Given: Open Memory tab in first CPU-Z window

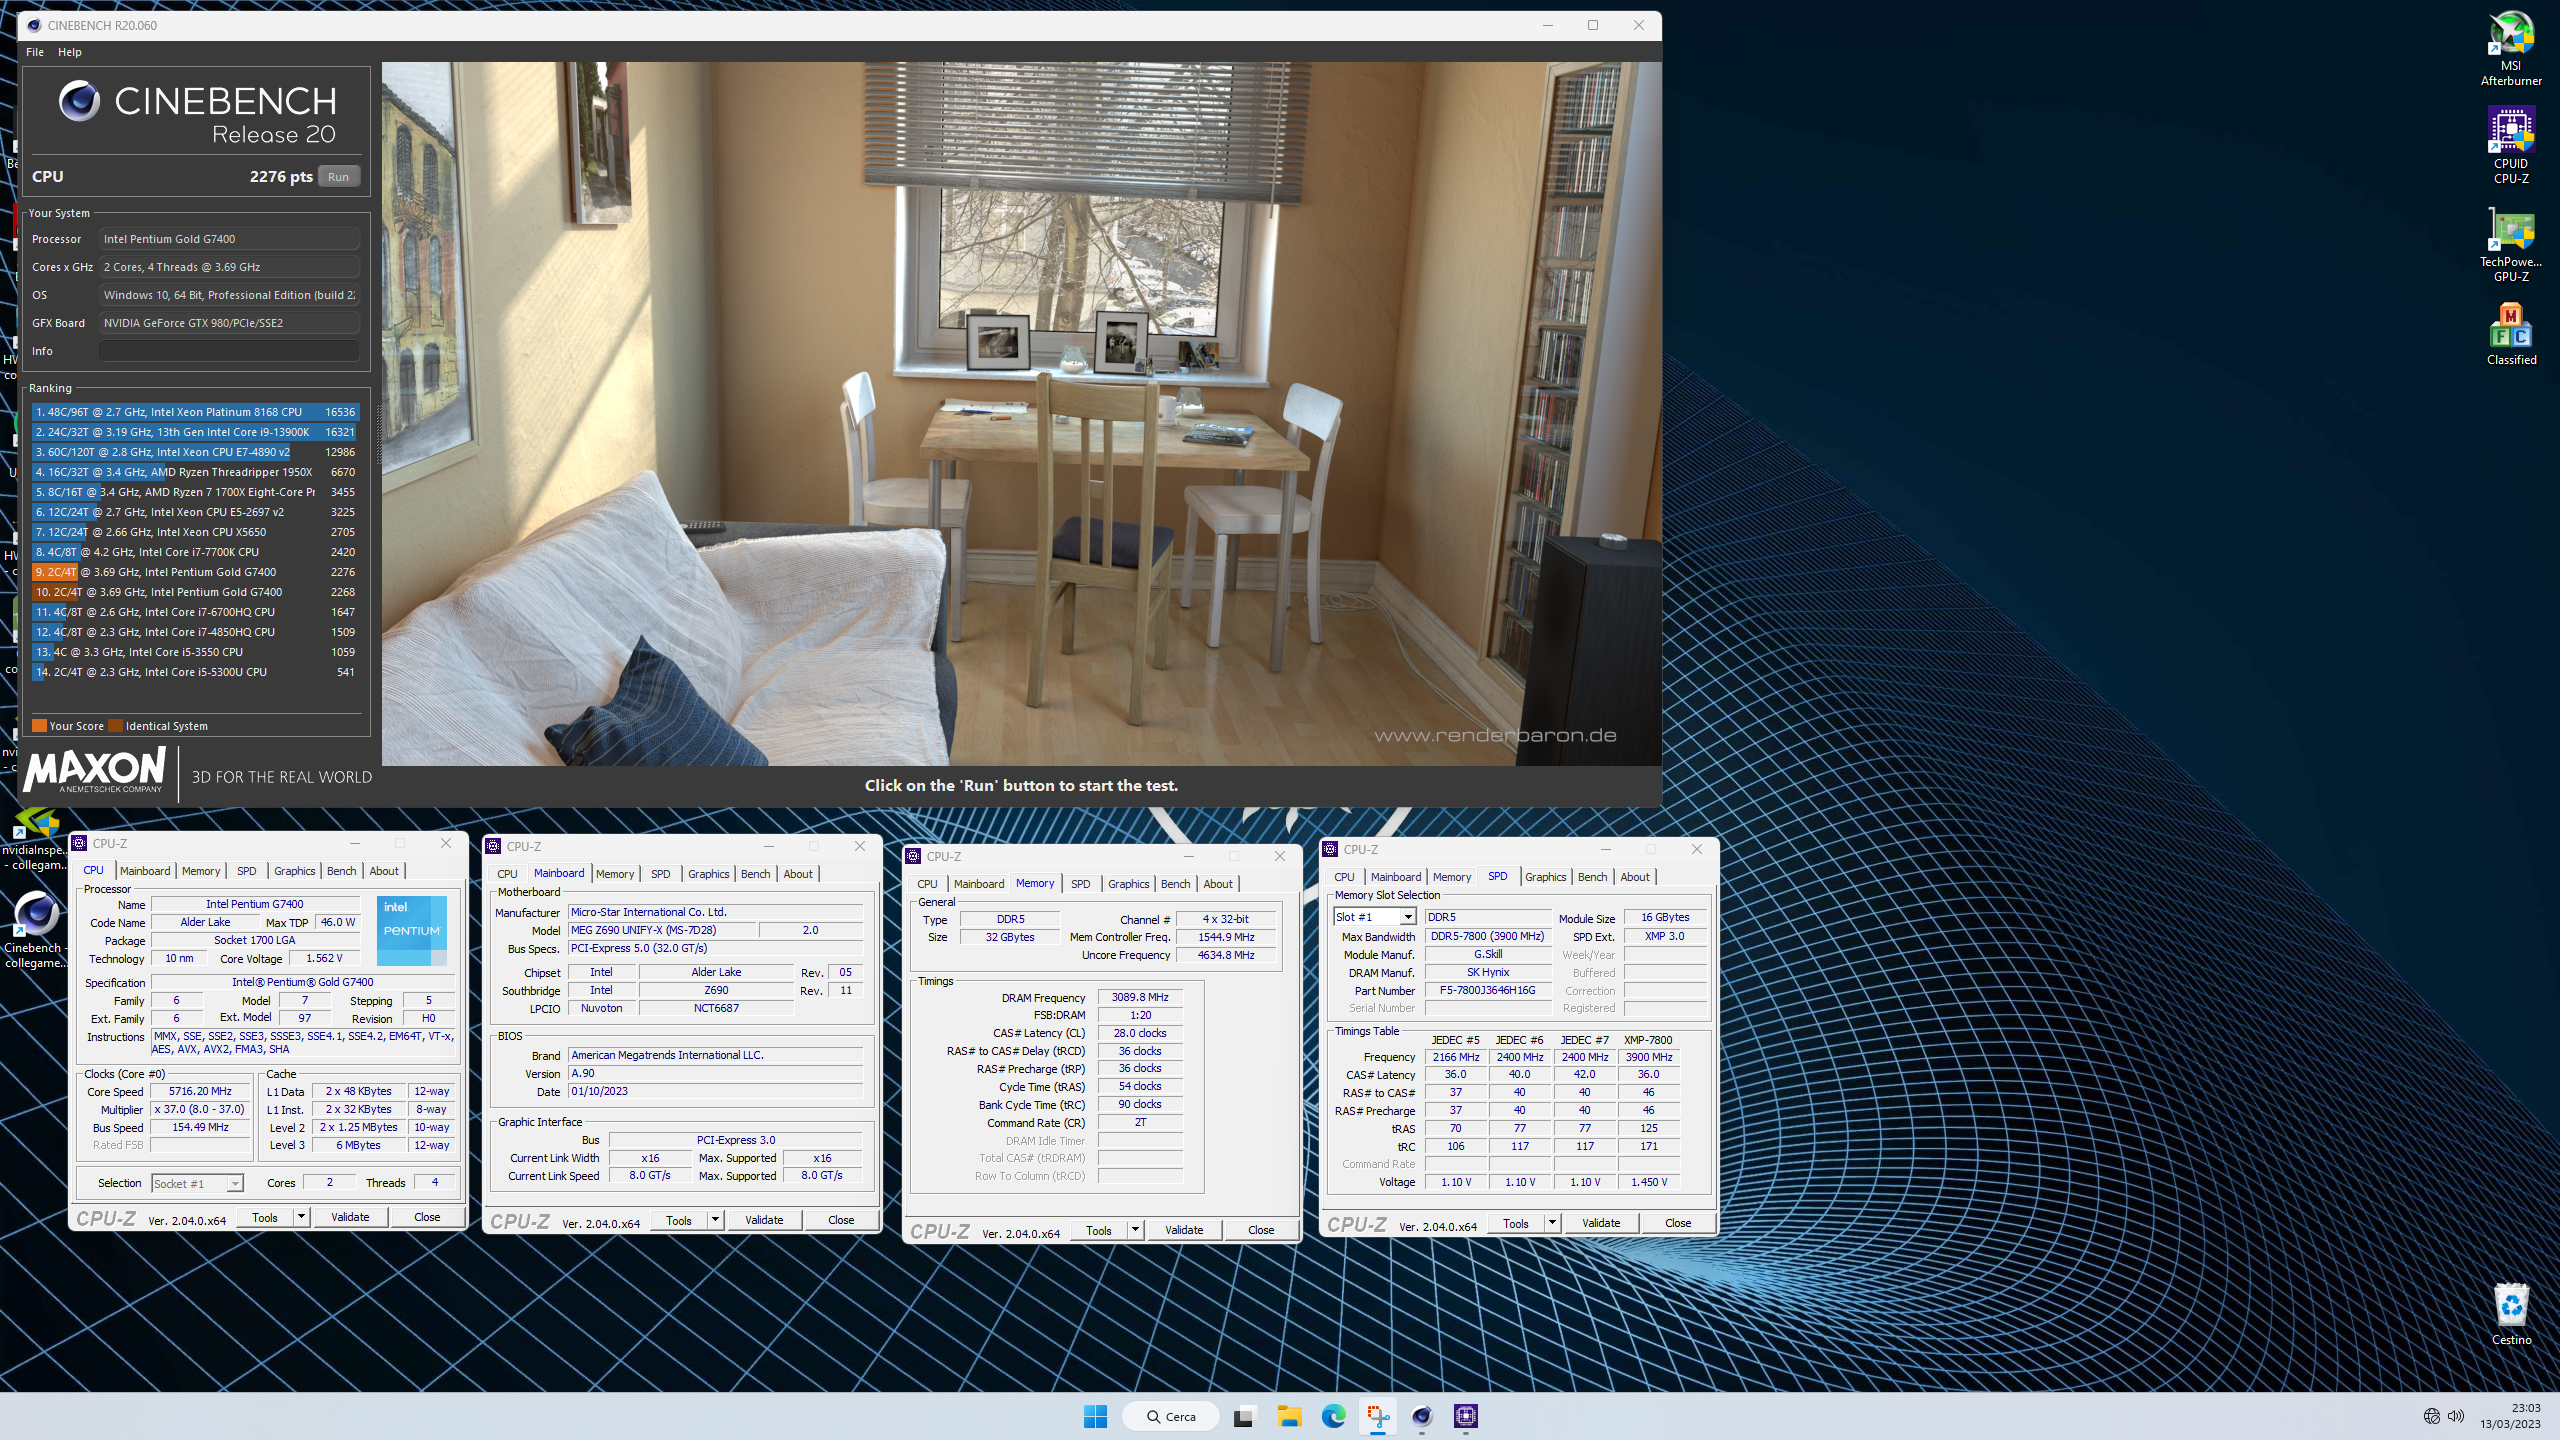Looking at the screenshot, I should pyautogui.click(x=201, y=871).
